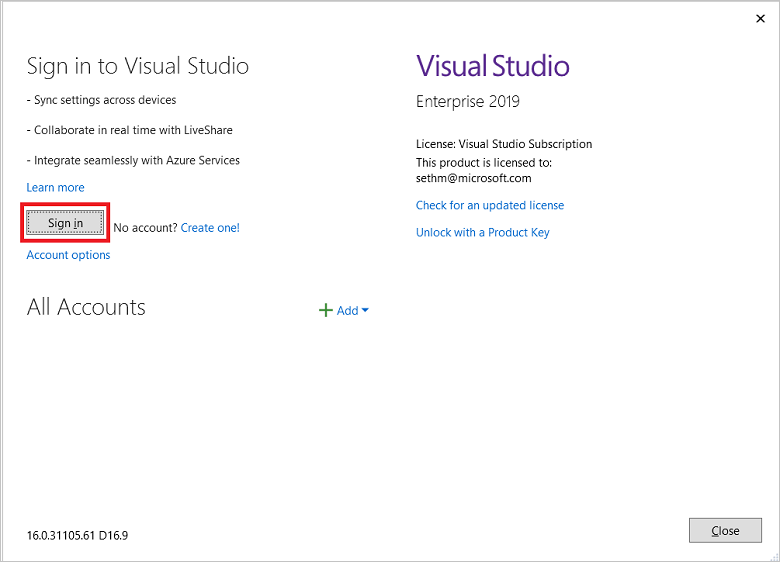Click the Sign in button
This screenshot has height=562, width=780.
pyautogui.click(x=65, y=223)
